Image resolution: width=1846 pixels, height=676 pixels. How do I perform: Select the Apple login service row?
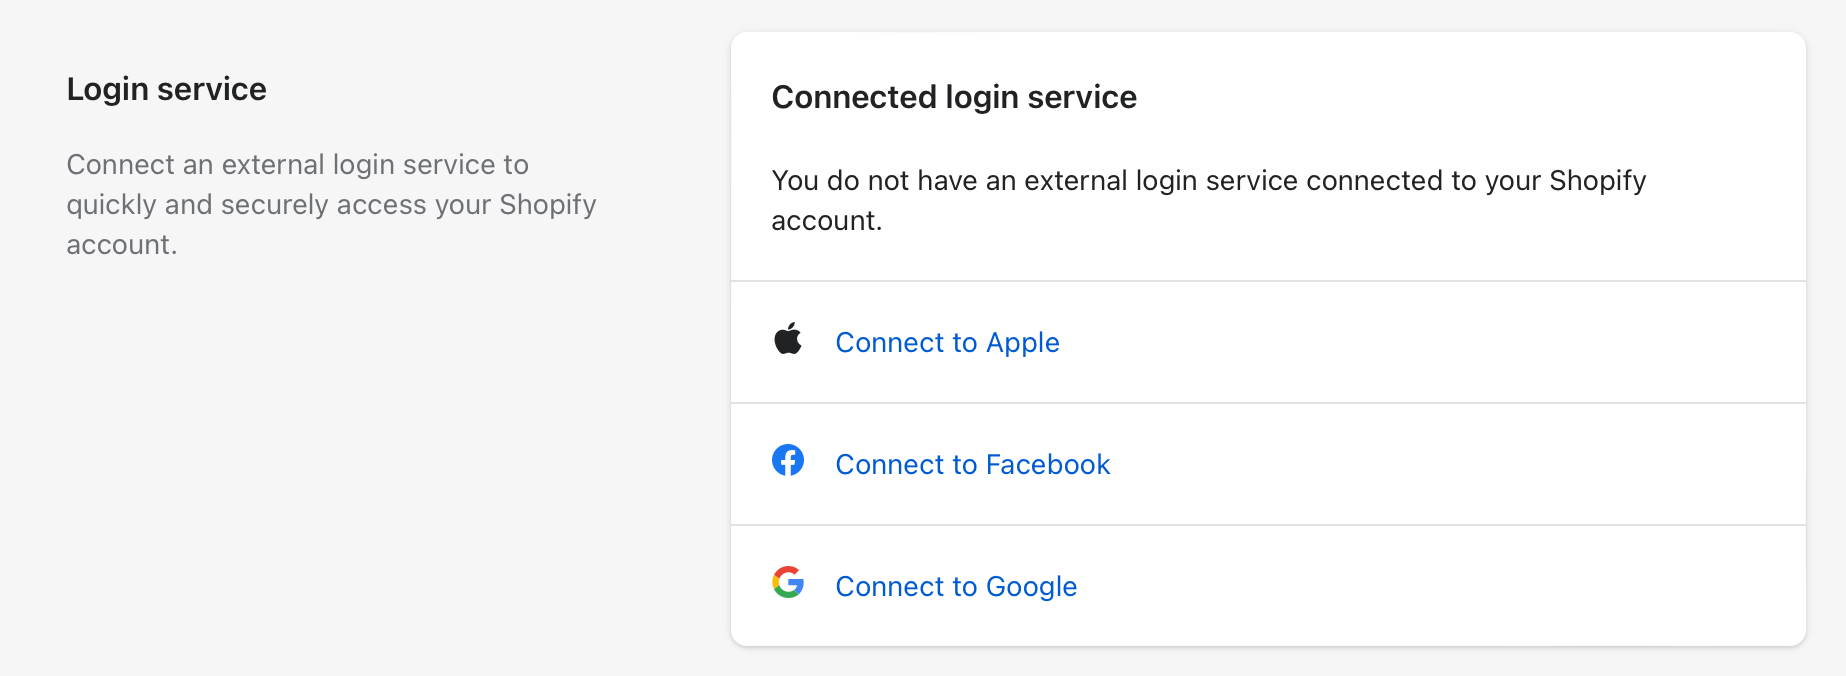pos(1269,341)
